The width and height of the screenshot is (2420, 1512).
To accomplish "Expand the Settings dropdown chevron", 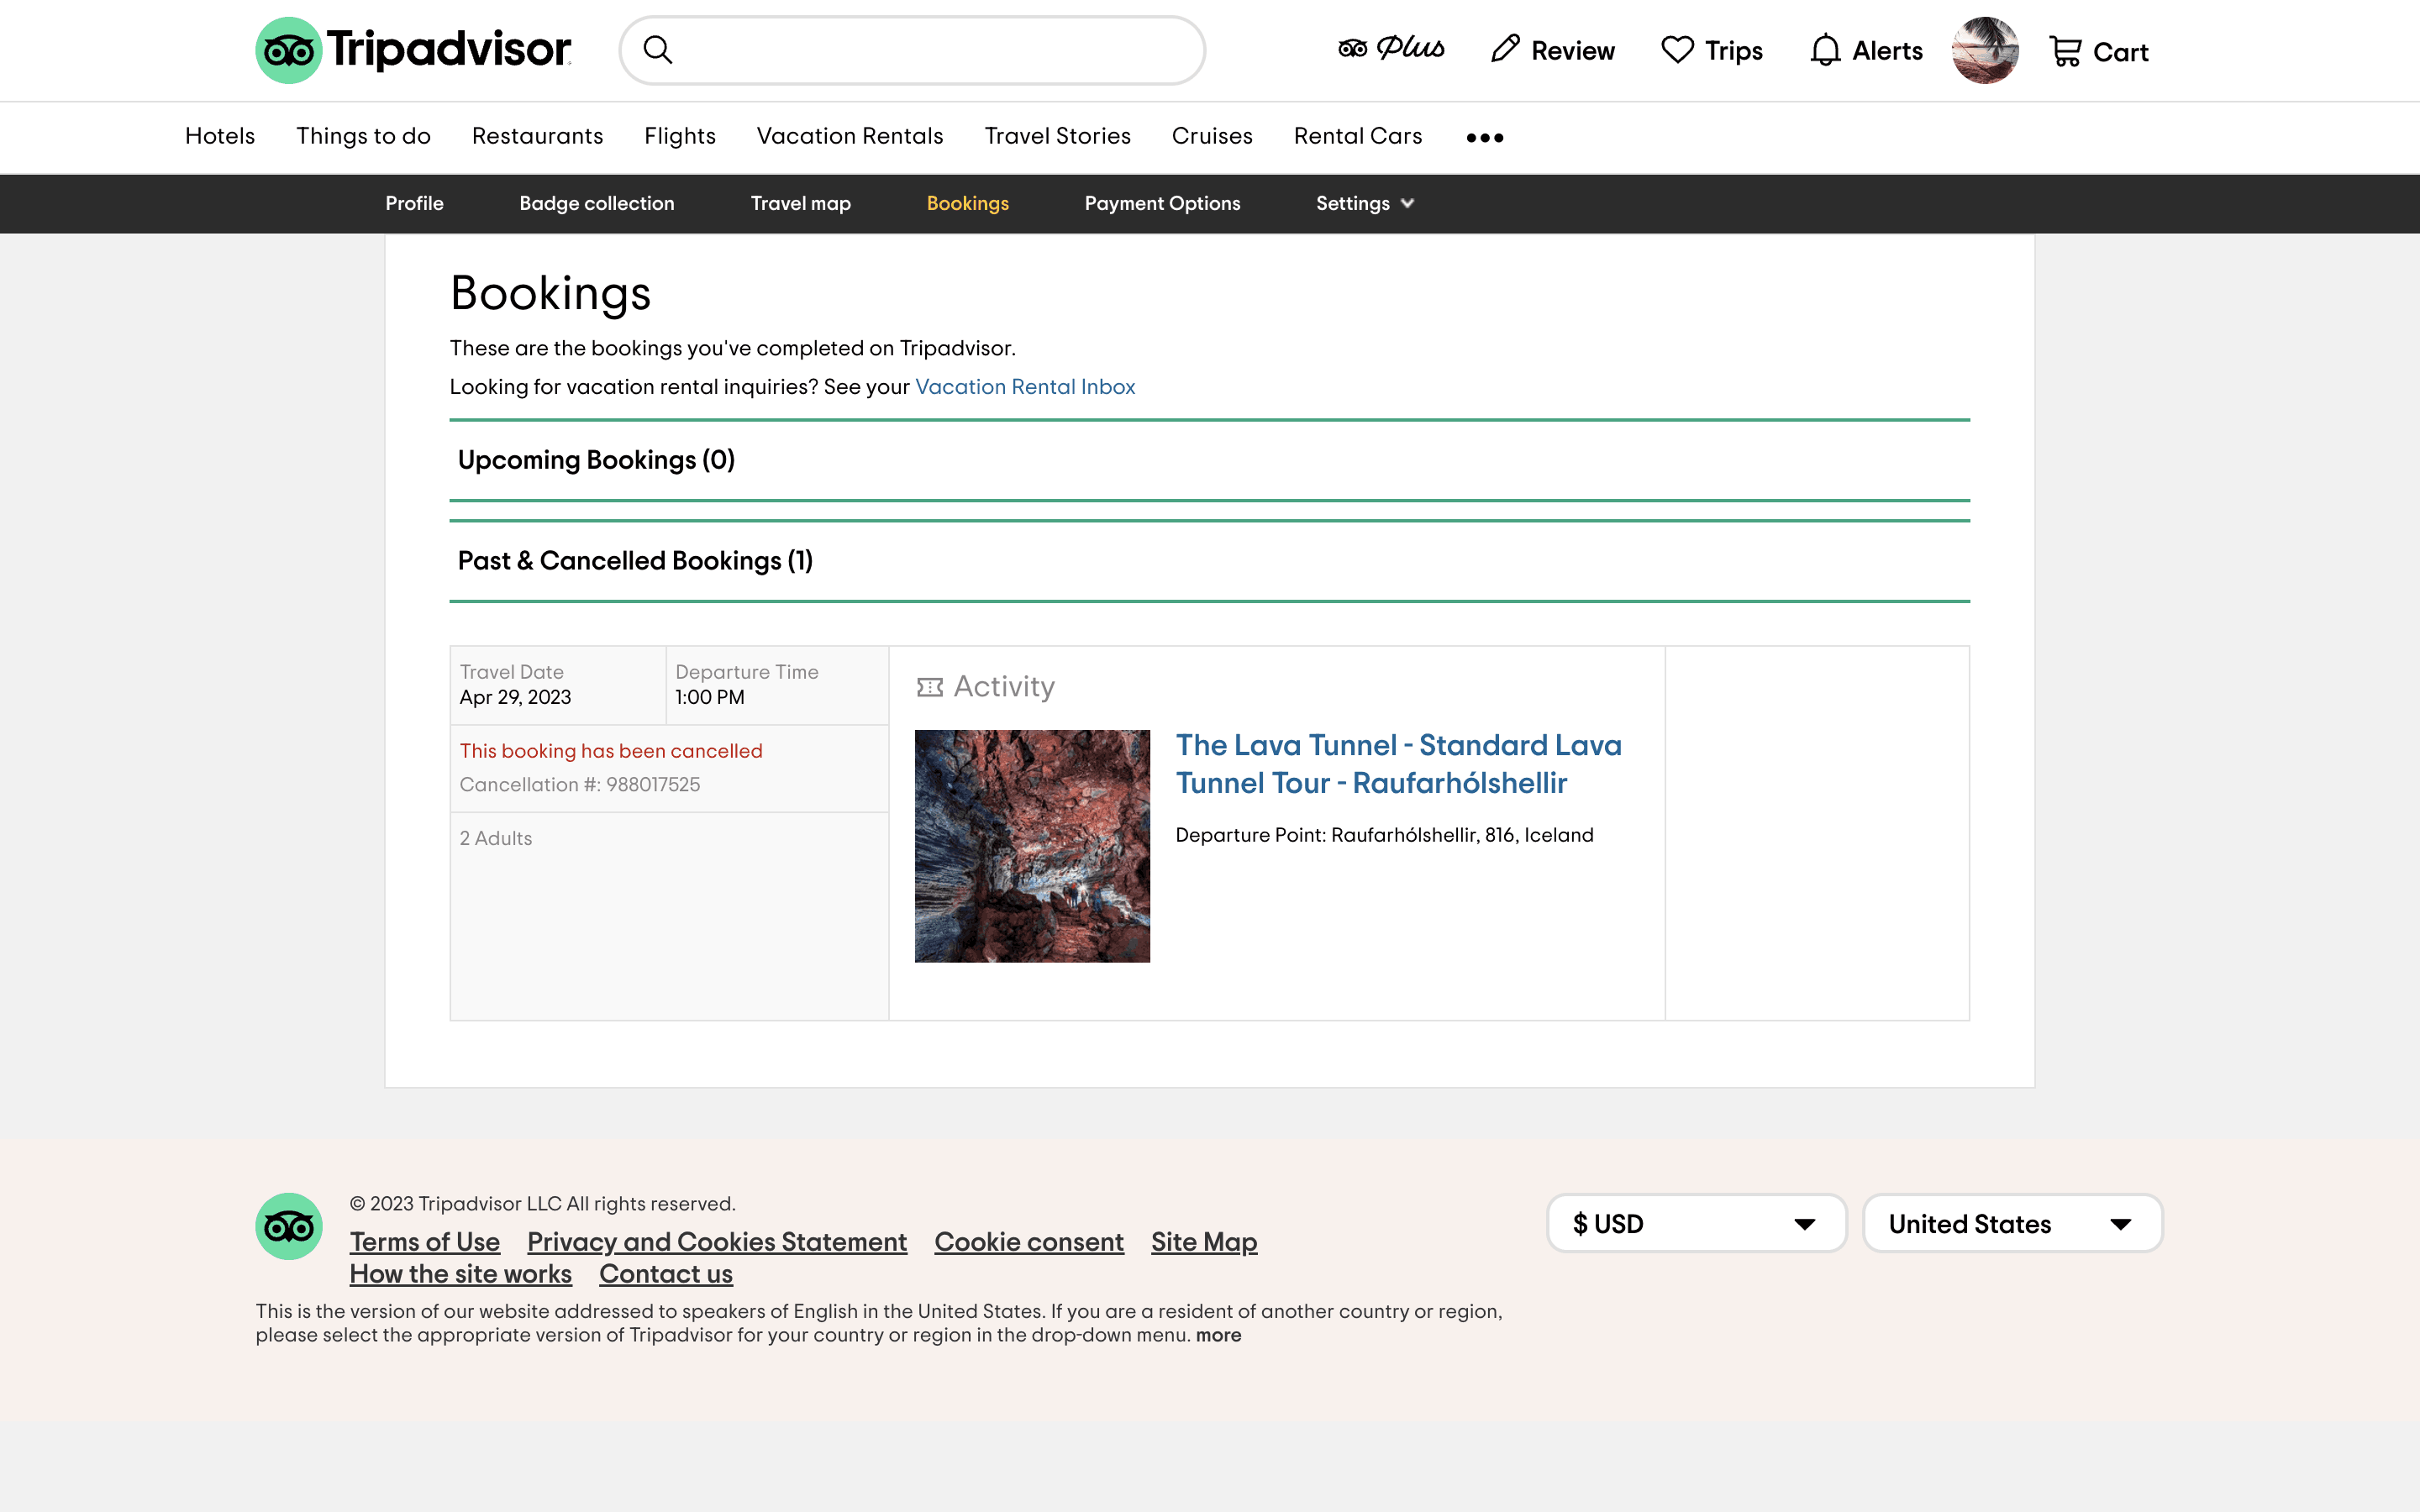I will click(x=1407, y=203).
